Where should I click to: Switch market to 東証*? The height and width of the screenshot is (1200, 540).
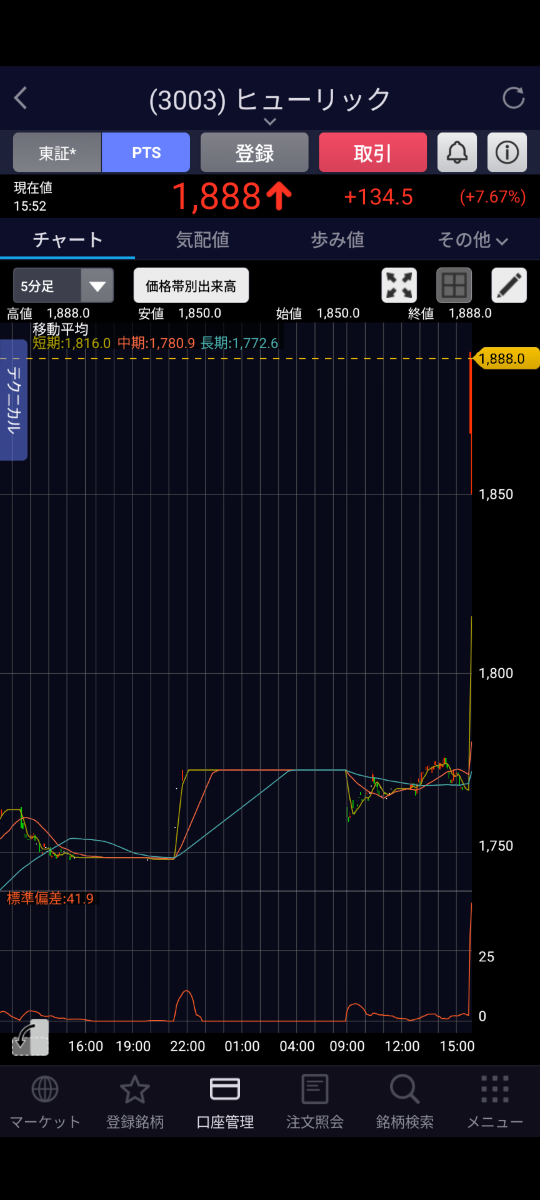pos(57,153)
